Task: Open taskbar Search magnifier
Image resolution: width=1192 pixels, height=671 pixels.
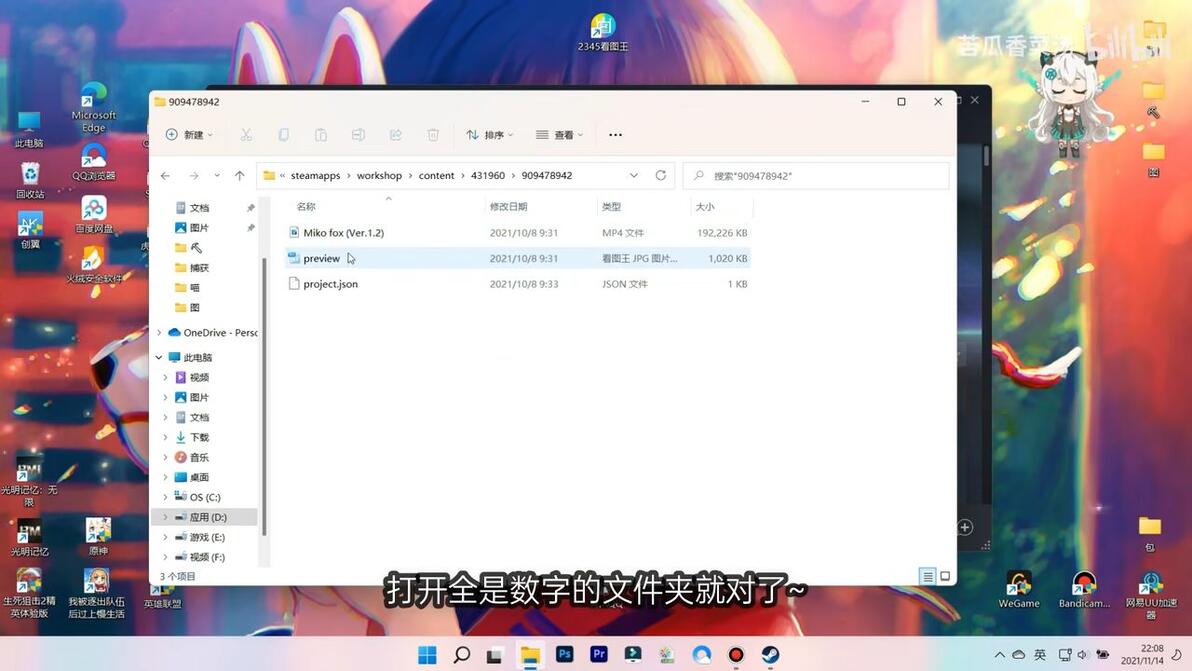Action: [x=461, y=654]
